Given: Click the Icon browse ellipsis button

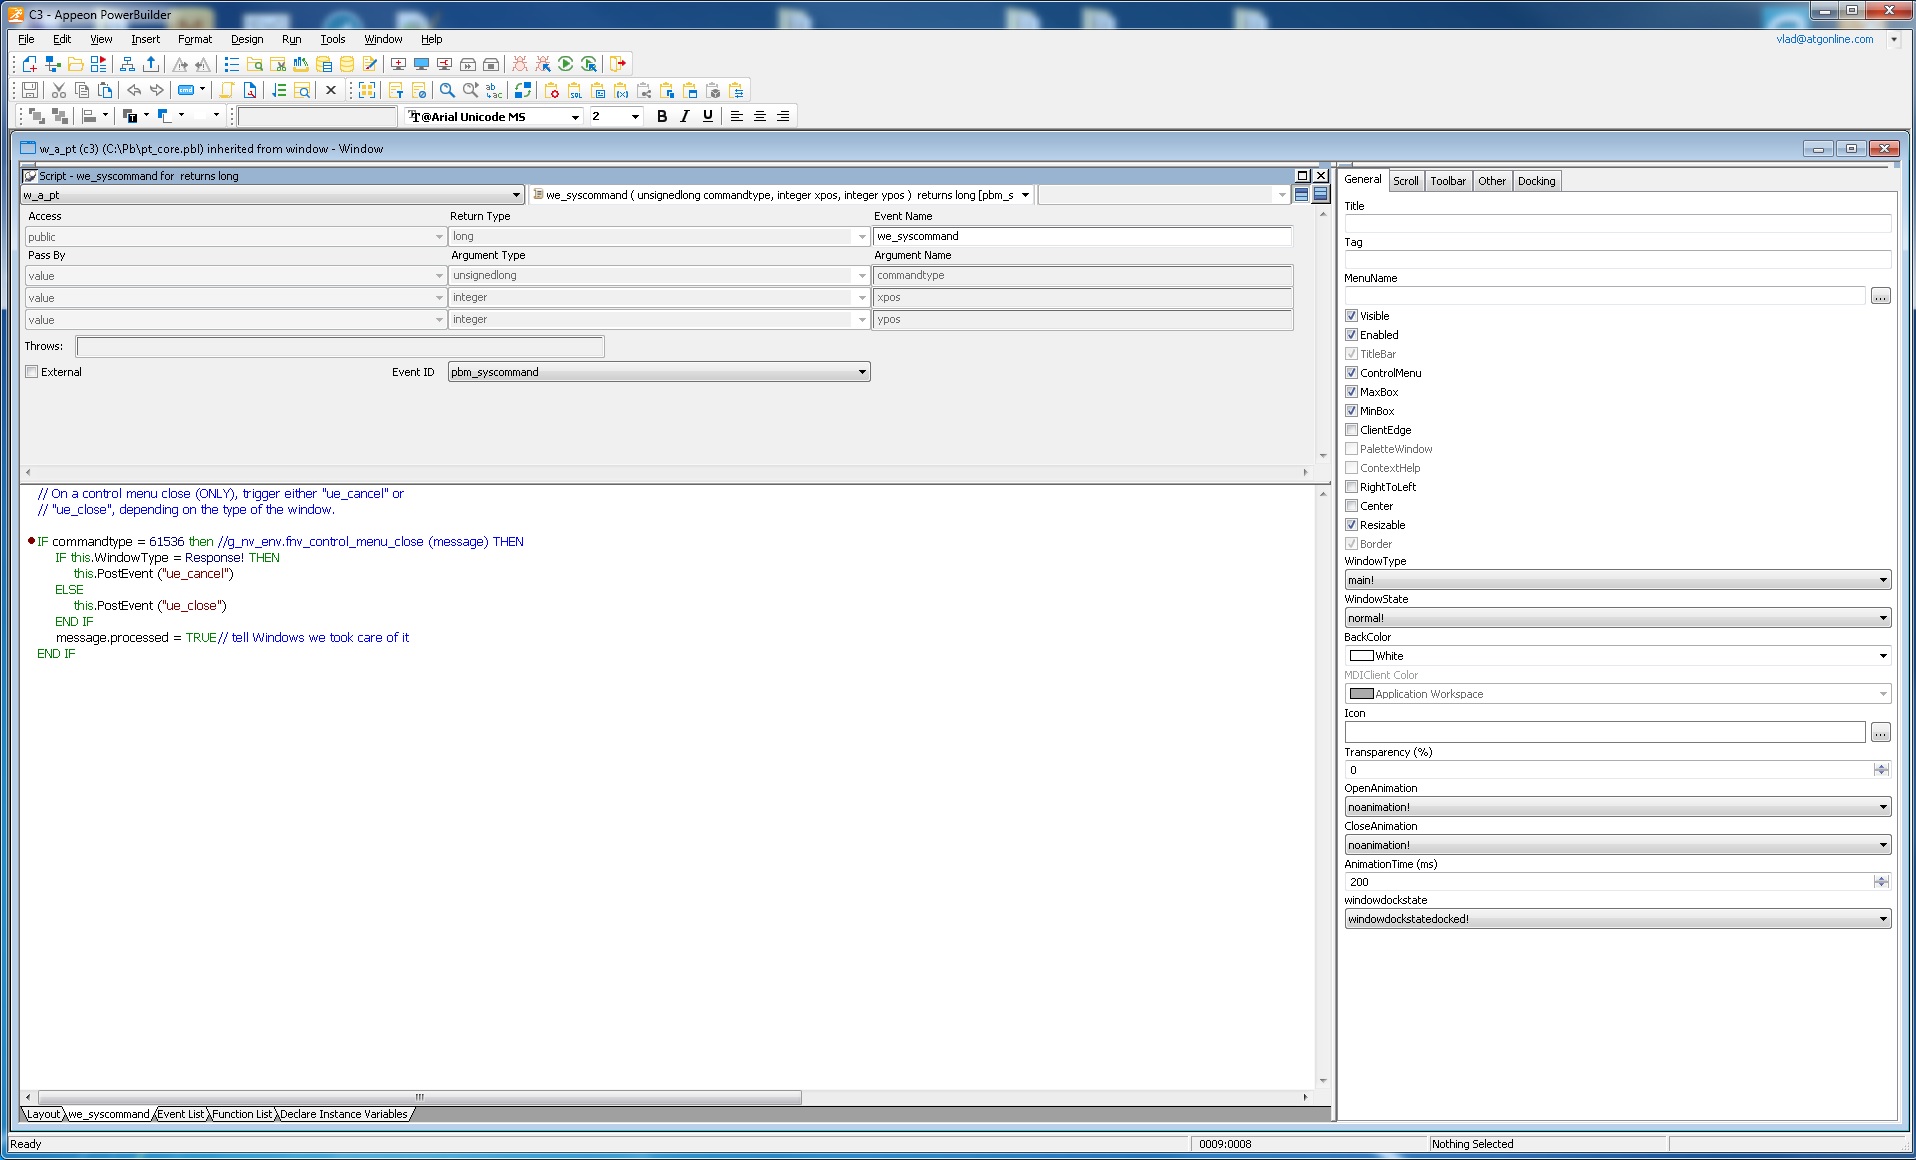Looking at the screenshot, I should pyautogui.click(x=1880, y=733).
